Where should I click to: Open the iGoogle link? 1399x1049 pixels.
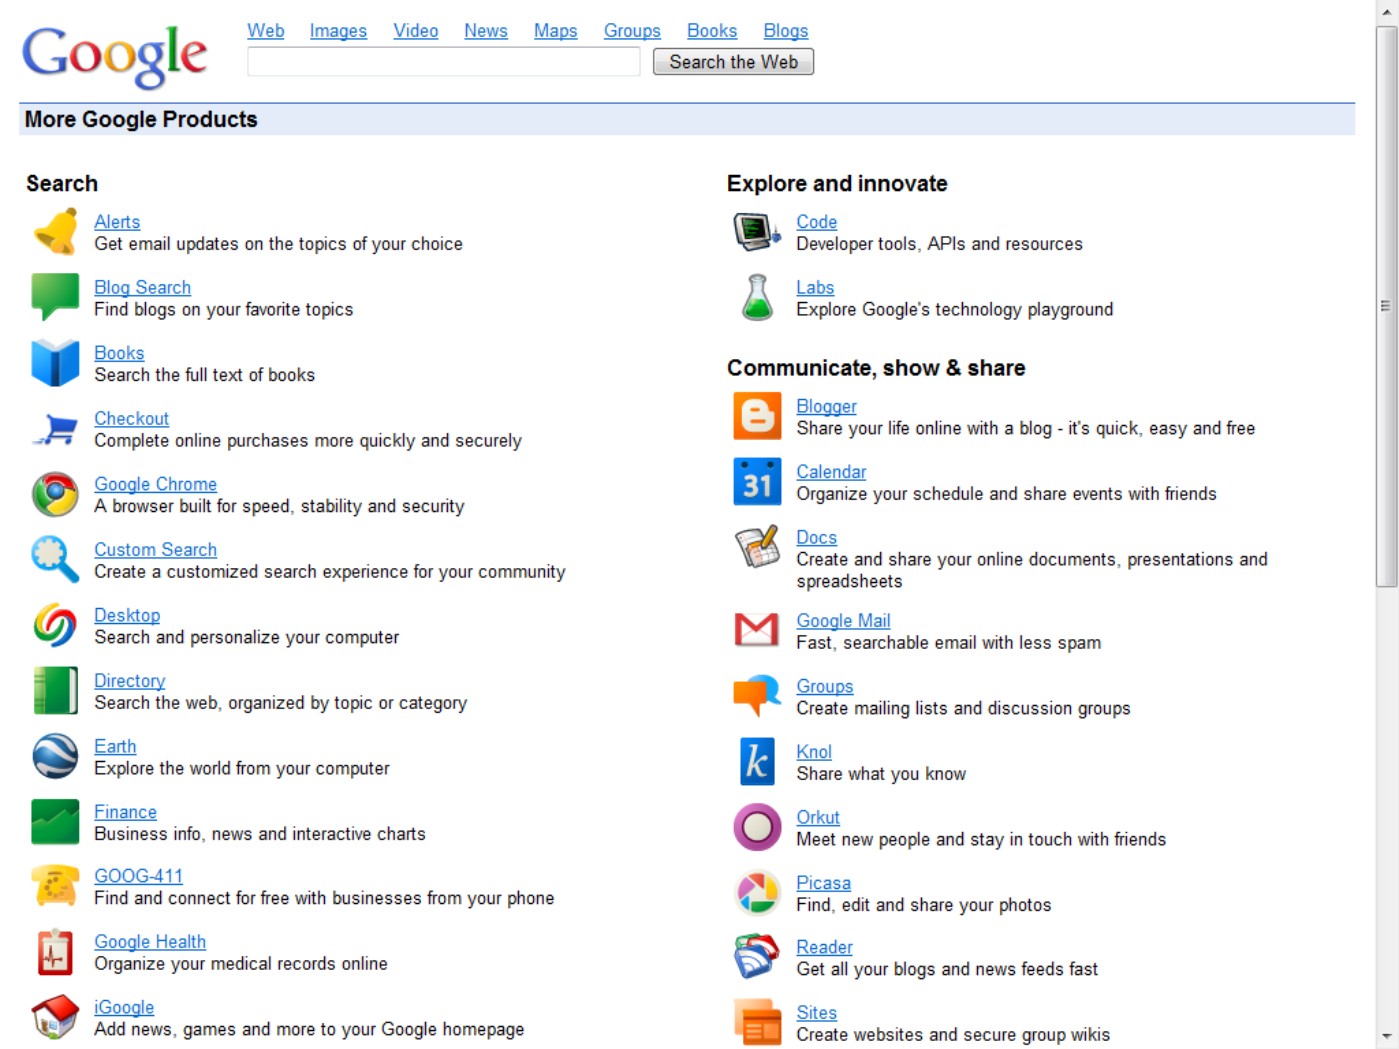124,1007
